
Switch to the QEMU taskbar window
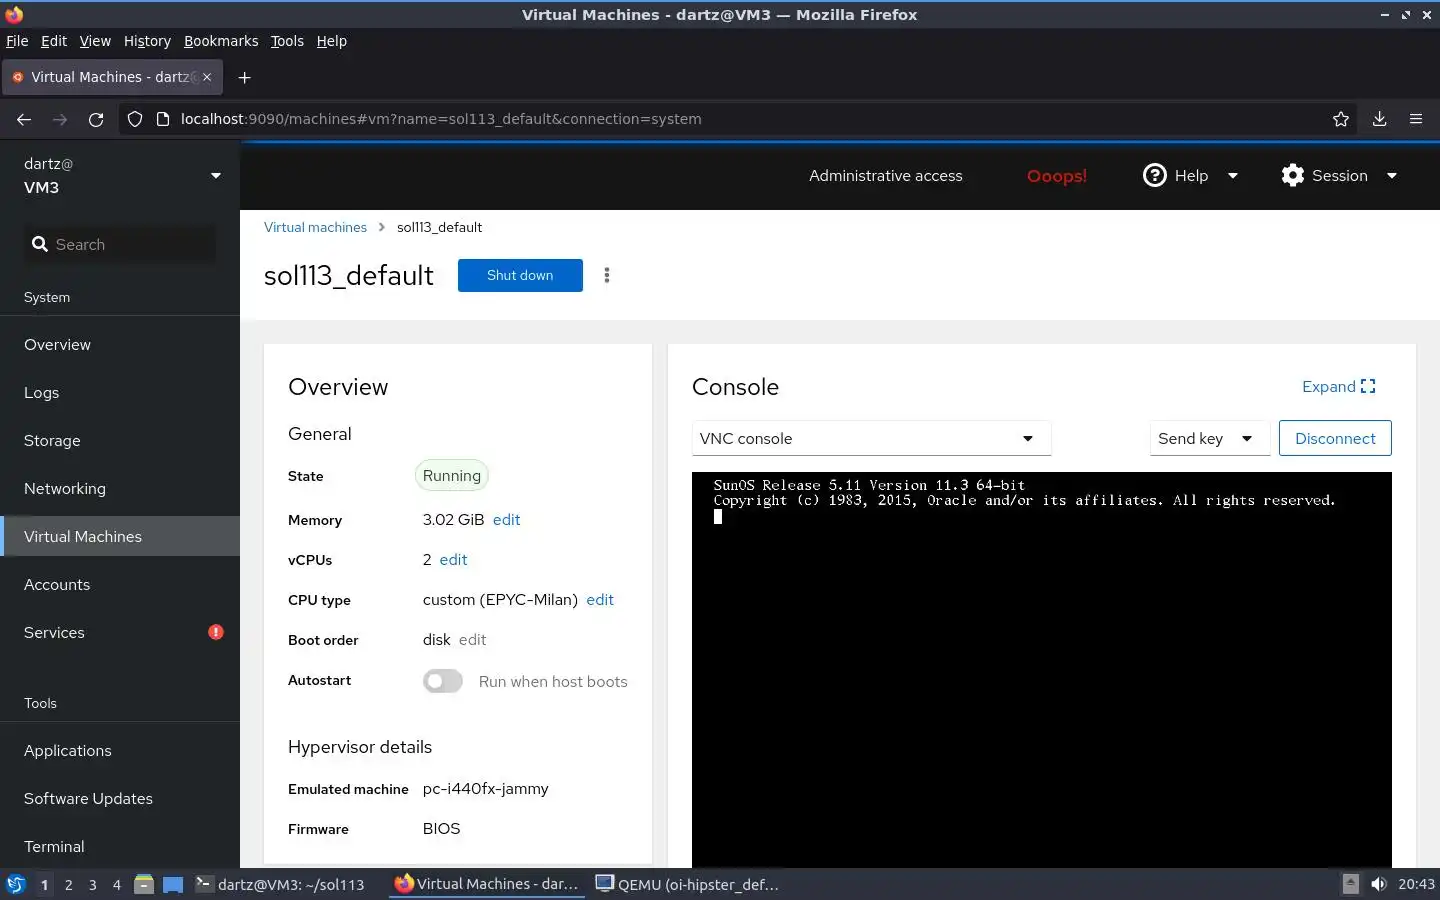click(688, 884)
